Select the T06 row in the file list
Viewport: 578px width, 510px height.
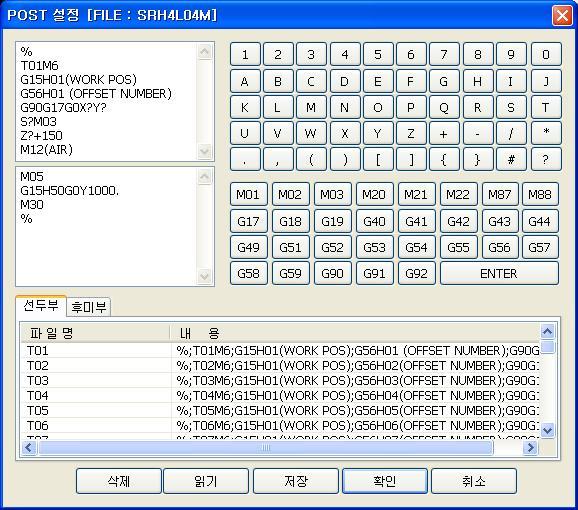280,426
